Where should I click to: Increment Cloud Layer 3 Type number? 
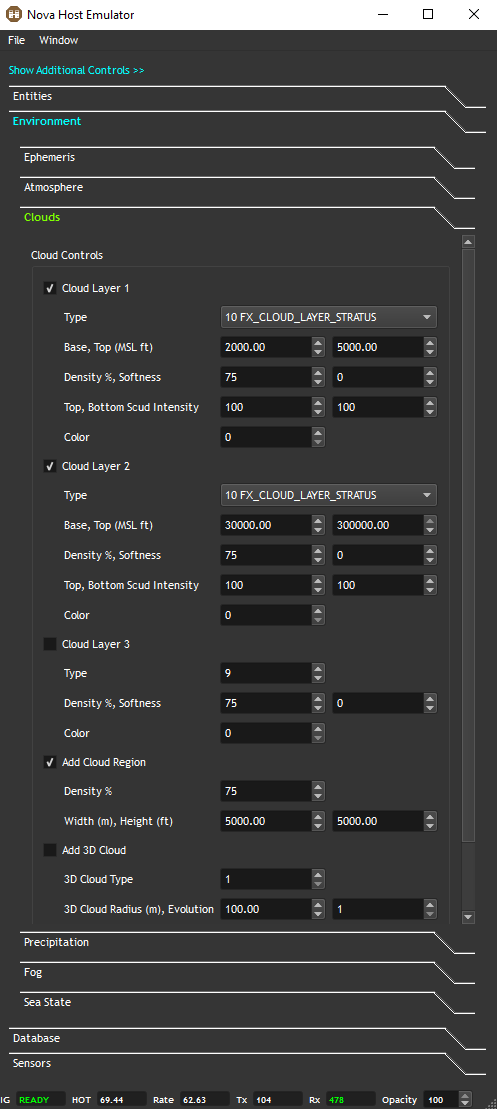(318, 668)
